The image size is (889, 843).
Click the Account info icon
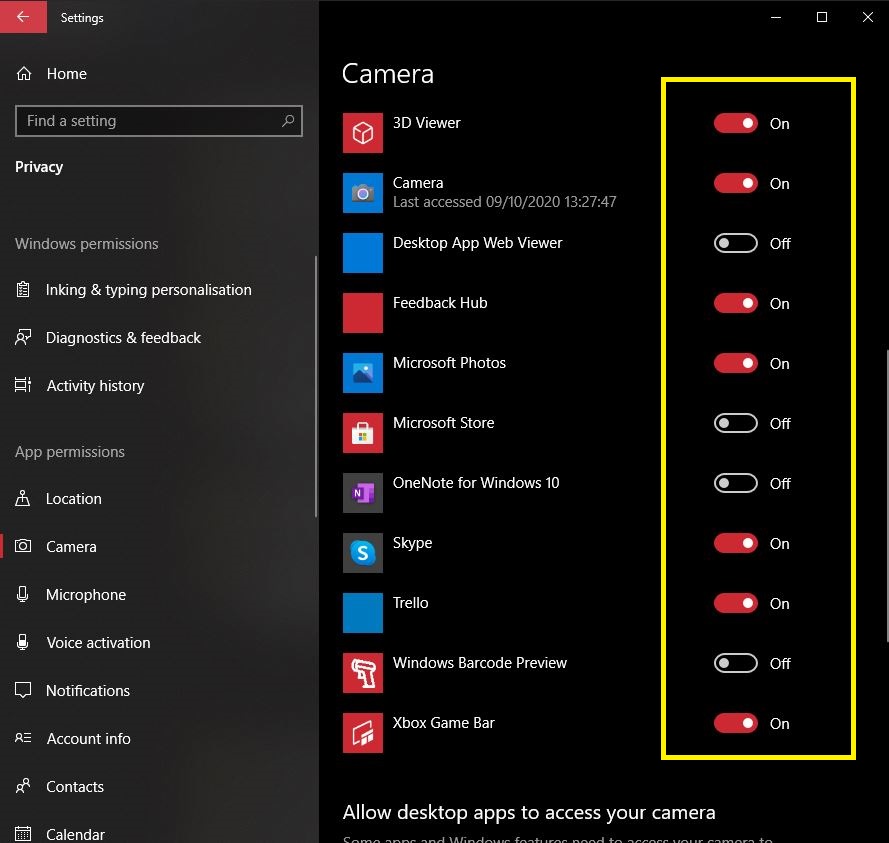pyautogui.click(x=23, y=738)
